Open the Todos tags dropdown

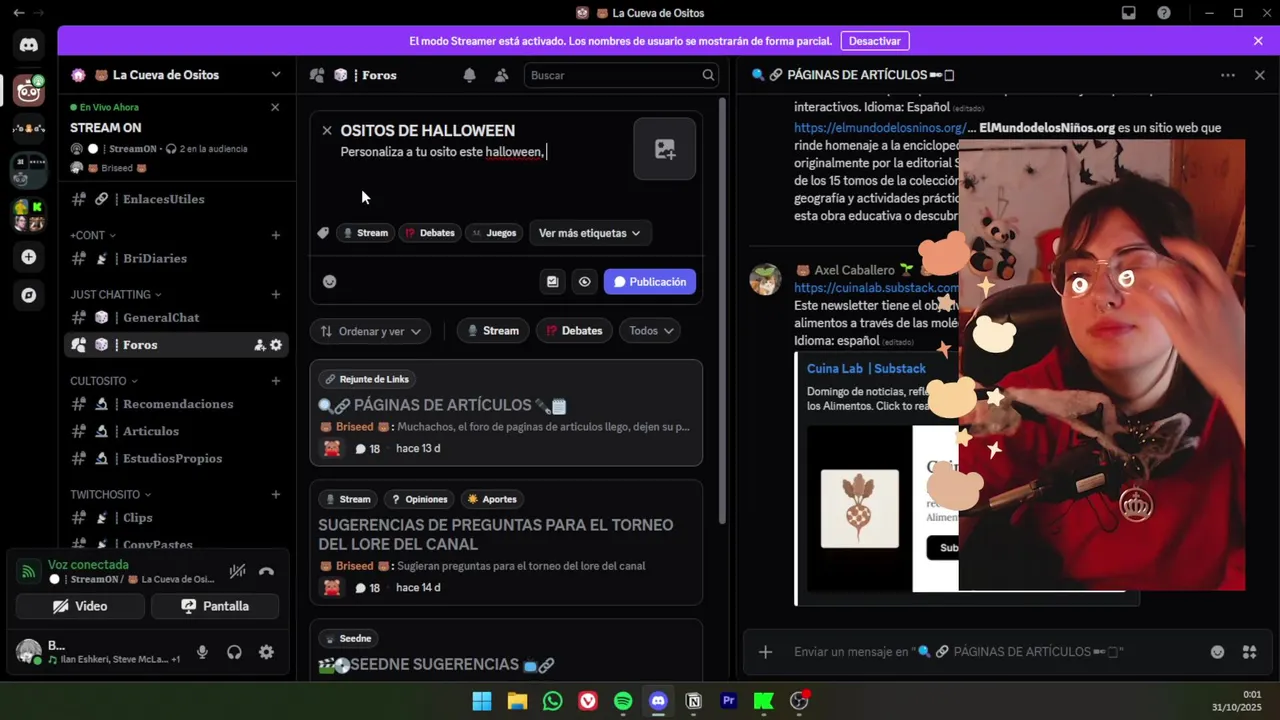(x=652, y=331)
